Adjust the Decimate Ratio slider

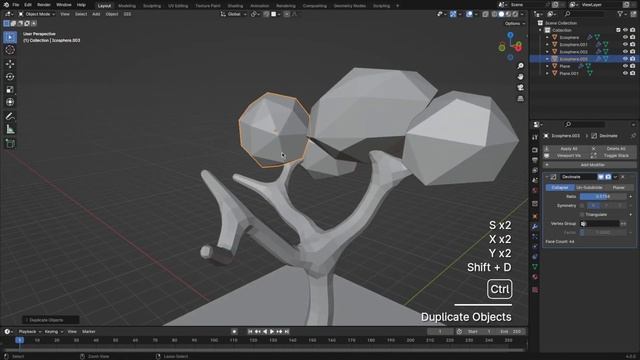click(603, 197)
